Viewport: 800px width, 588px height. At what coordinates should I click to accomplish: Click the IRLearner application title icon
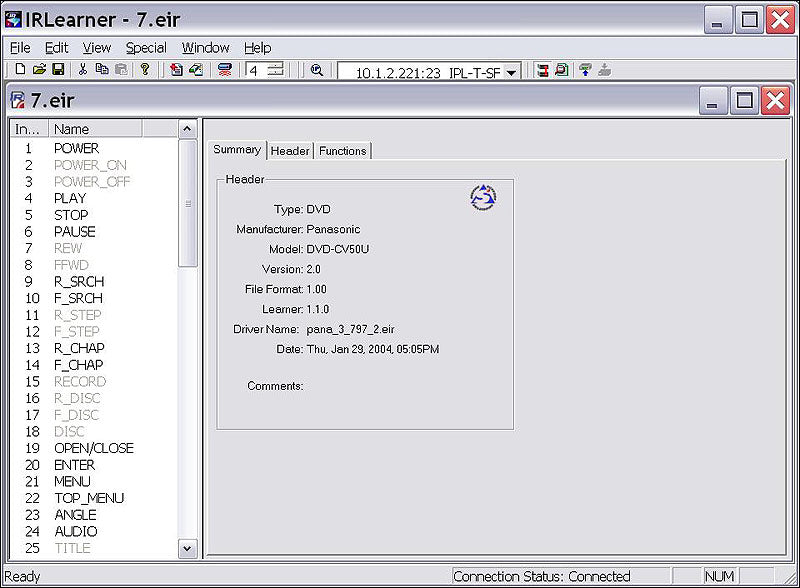(x=13, y=19)
